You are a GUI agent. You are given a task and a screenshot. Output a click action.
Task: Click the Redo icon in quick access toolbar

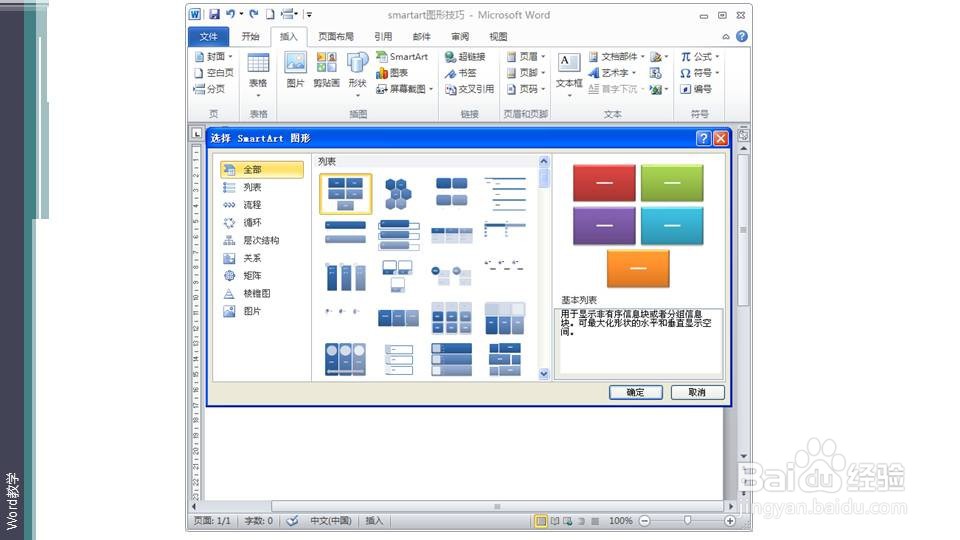[x=253, y=14]
